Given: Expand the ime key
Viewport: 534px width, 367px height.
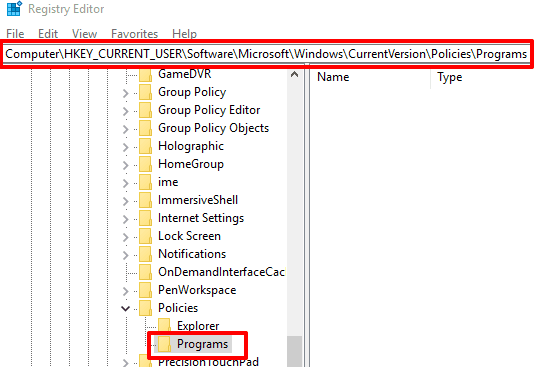Looking at the screenshot, I should pyautogui.click(x=126, y=183).
